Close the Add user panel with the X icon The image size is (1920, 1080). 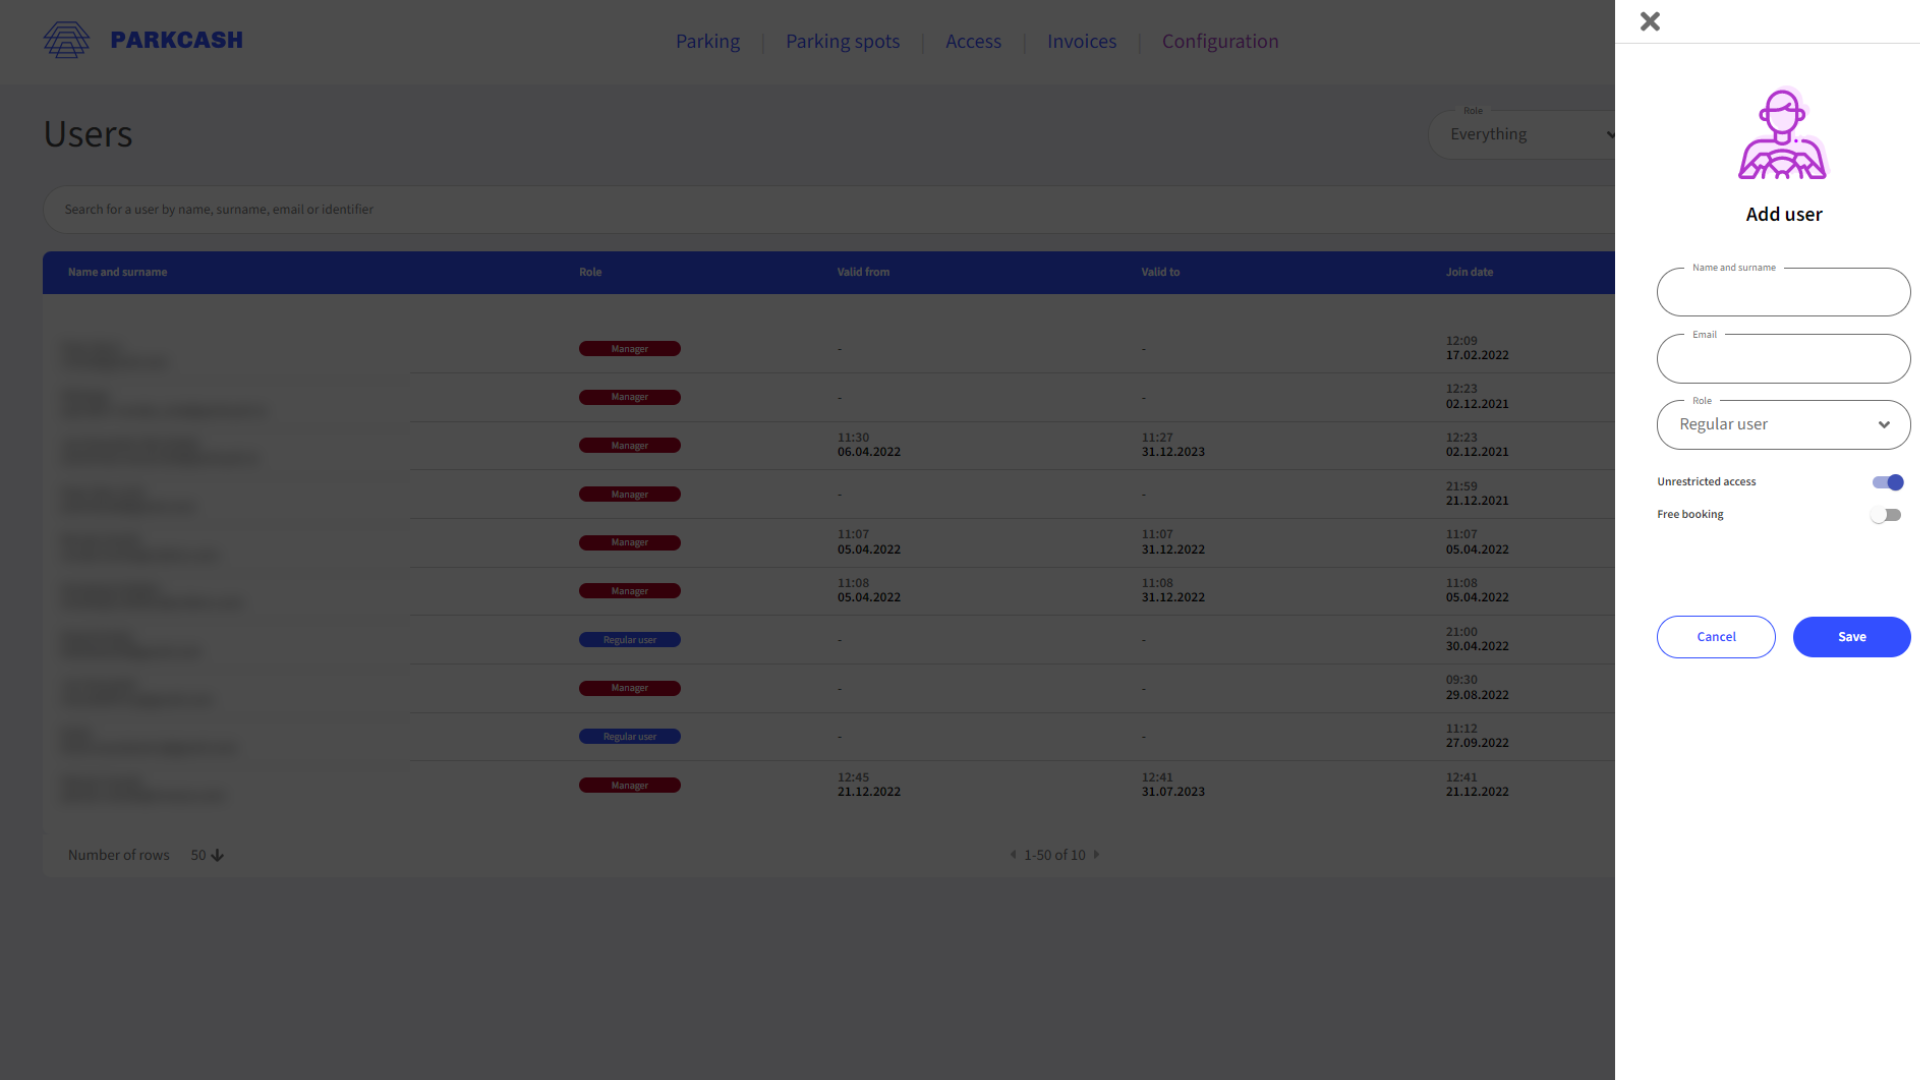point(1649,21)
